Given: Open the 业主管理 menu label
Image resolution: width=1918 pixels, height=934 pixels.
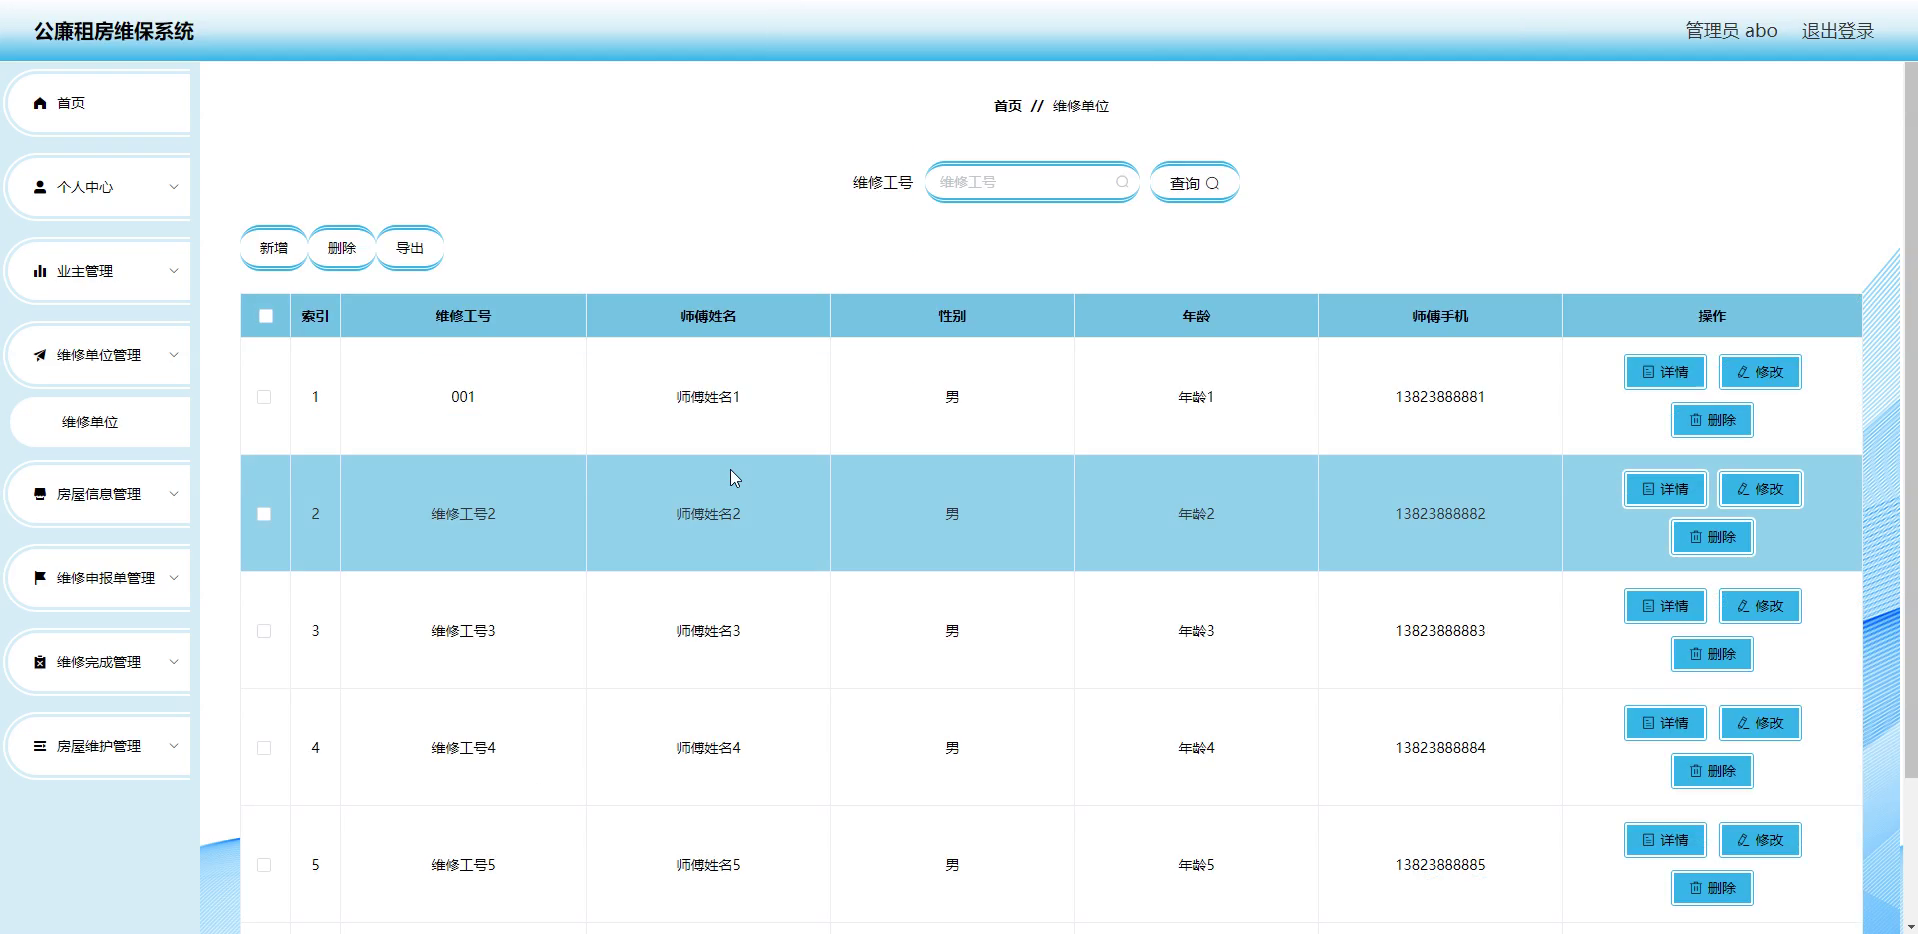Looking at the screenshot, I should coord(85,271).
